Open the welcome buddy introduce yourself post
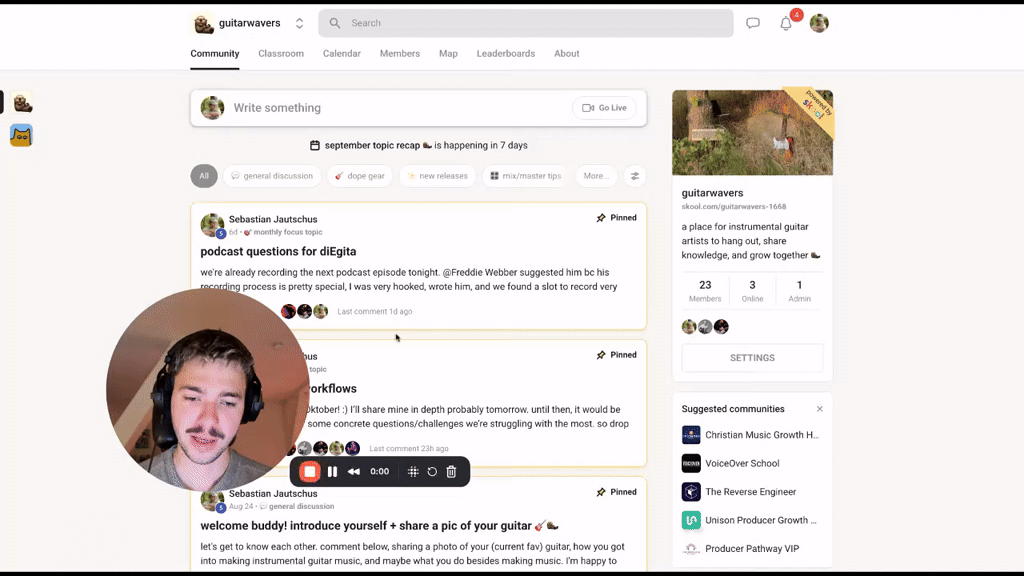 point(379,526)
